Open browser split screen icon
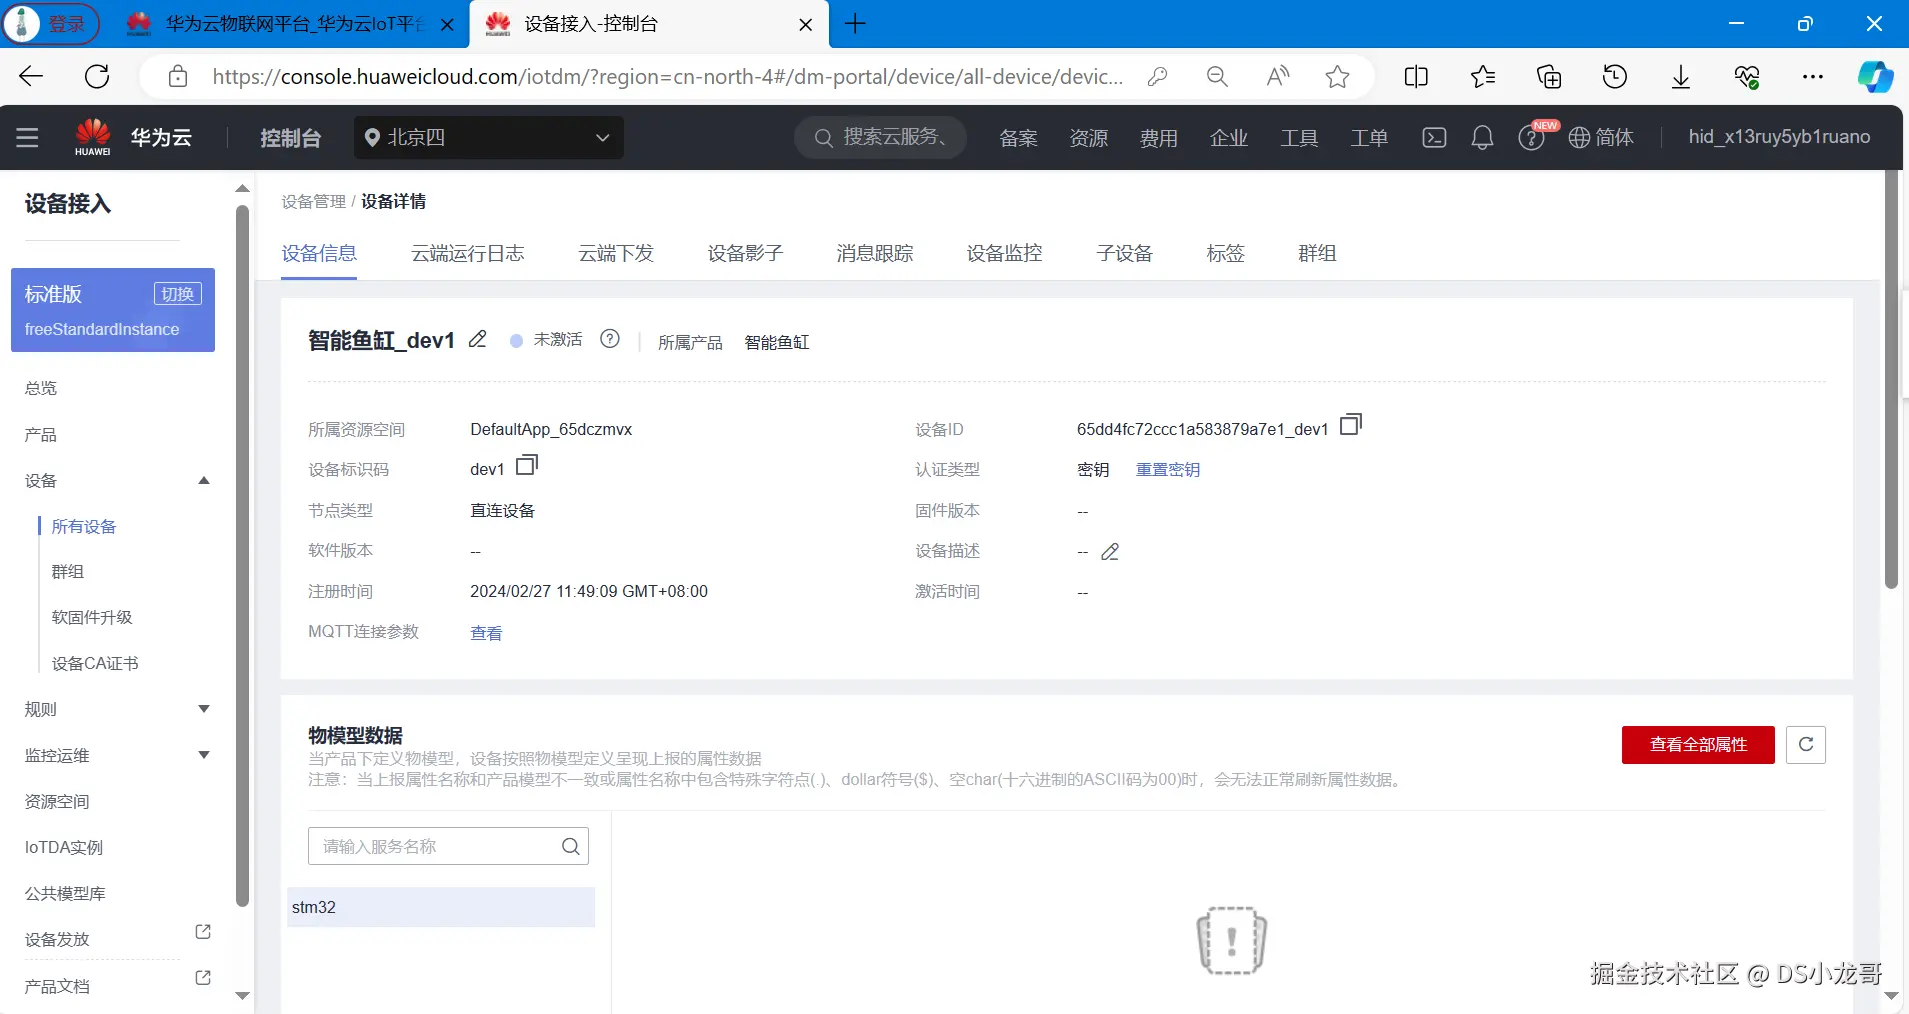The height and width of the screenshot is (1014, 1909). [x=1416, y=77]
